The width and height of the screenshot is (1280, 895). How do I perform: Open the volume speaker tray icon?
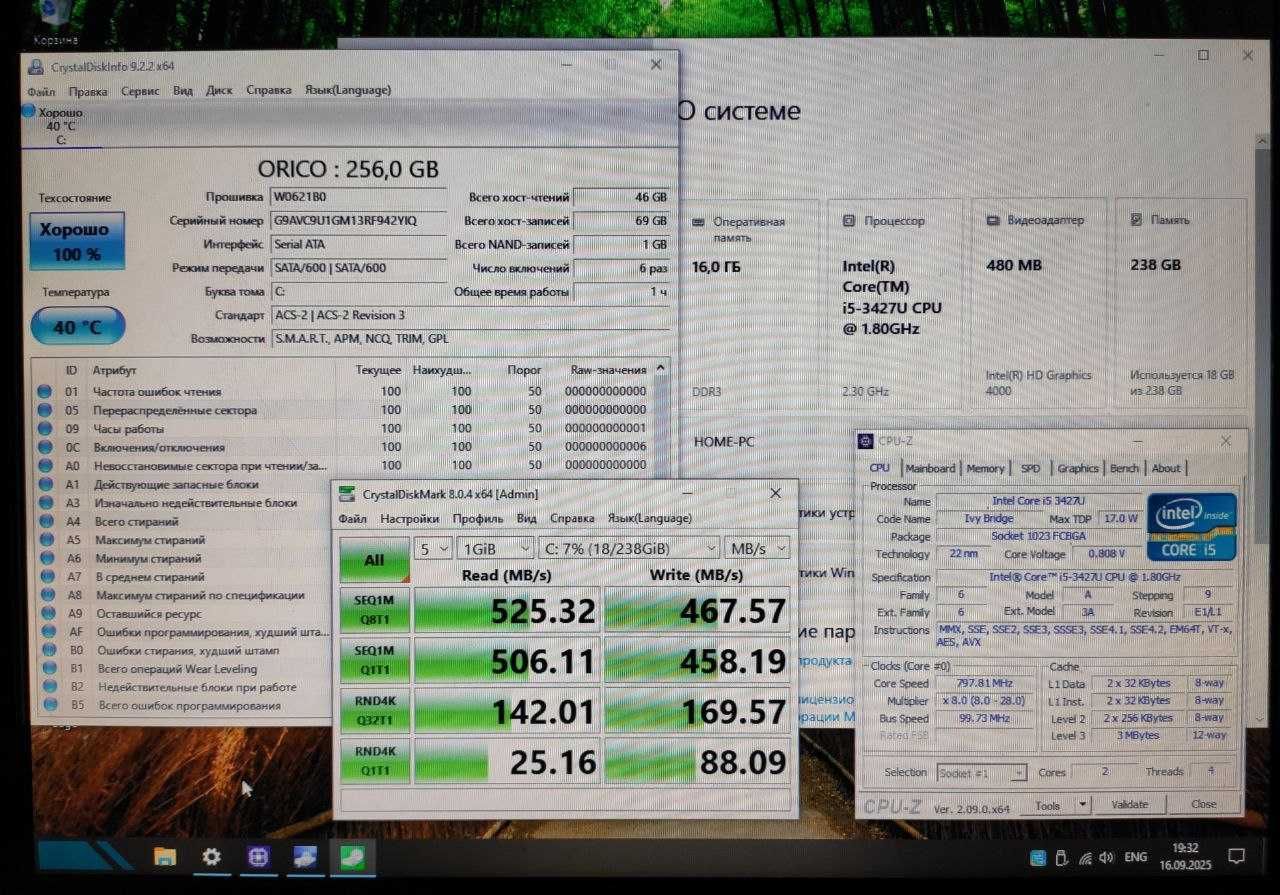pyautogui.click(x=1106, y=857)
